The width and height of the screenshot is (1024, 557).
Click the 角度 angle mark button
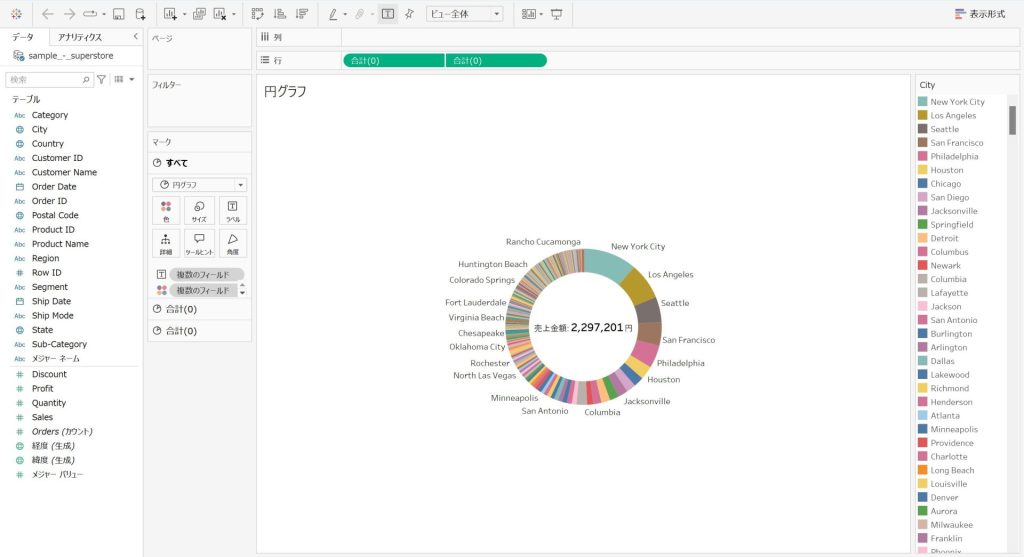232,243
